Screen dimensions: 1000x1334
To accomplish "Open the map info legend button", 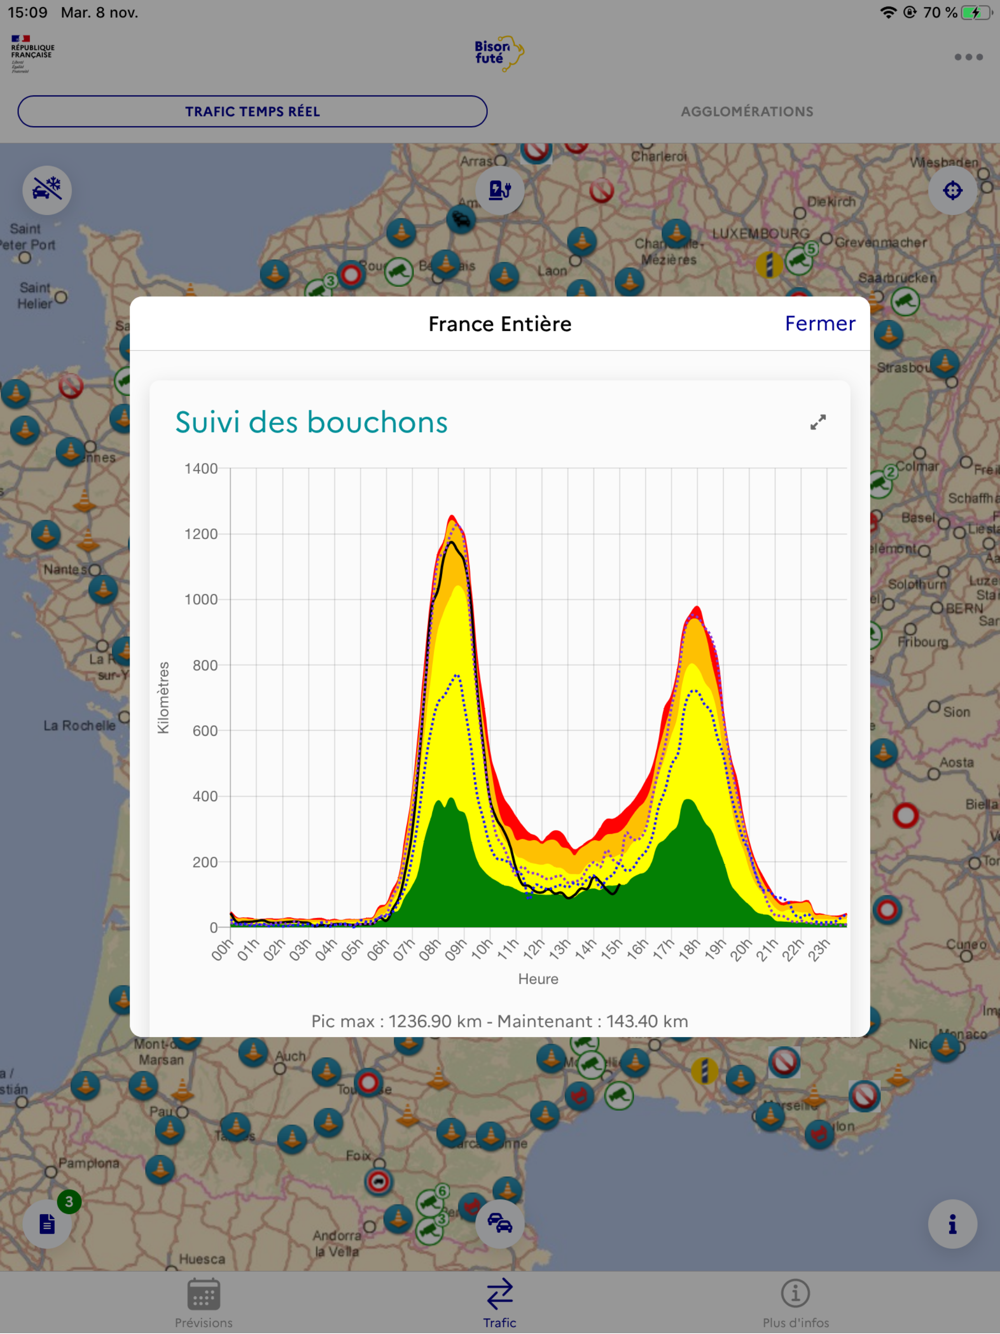I will [952, 1223].
